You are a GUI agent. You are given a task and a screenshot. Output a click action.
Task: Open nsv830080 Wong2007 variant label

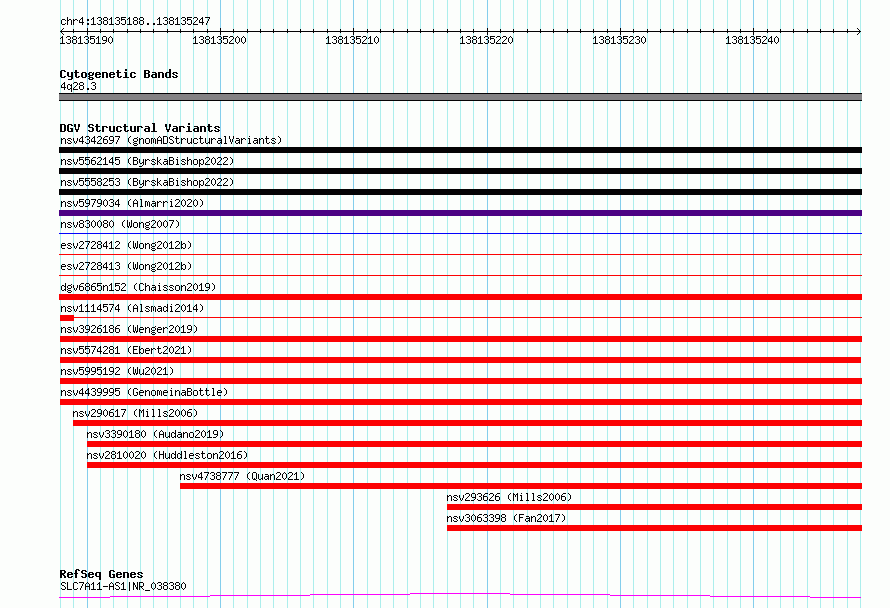tap(120, 224)
